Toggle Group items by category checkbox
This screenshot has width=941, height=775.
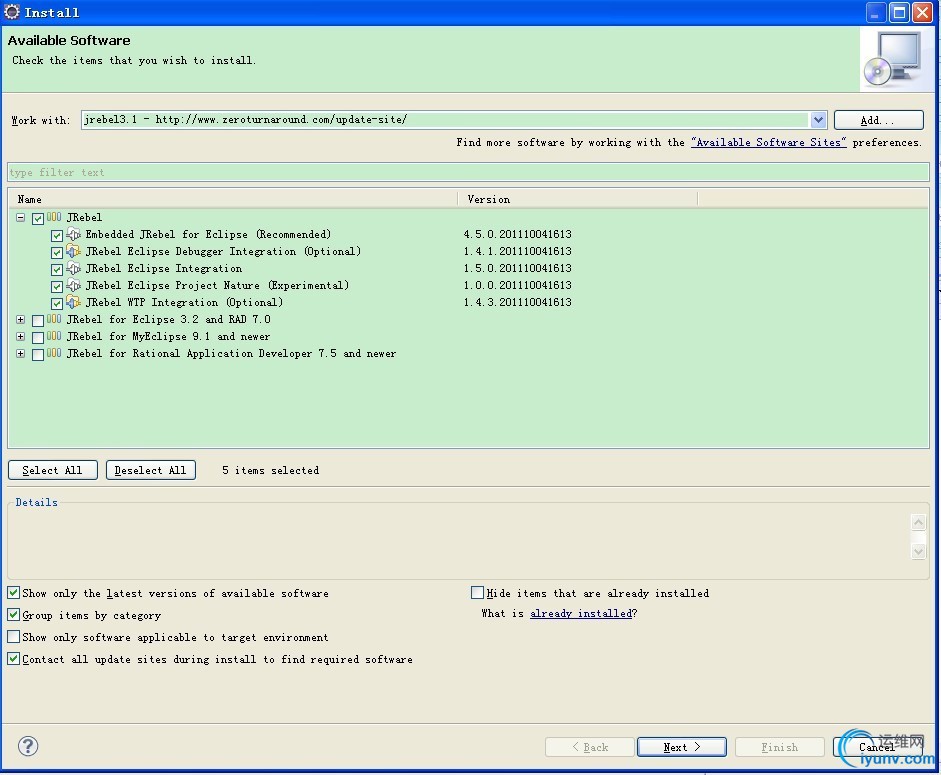click(14, 615)
